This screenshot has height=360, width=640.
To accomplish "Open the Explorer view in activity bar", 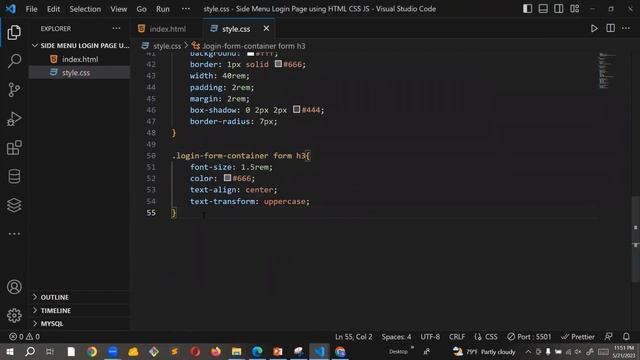I will 14,33.
